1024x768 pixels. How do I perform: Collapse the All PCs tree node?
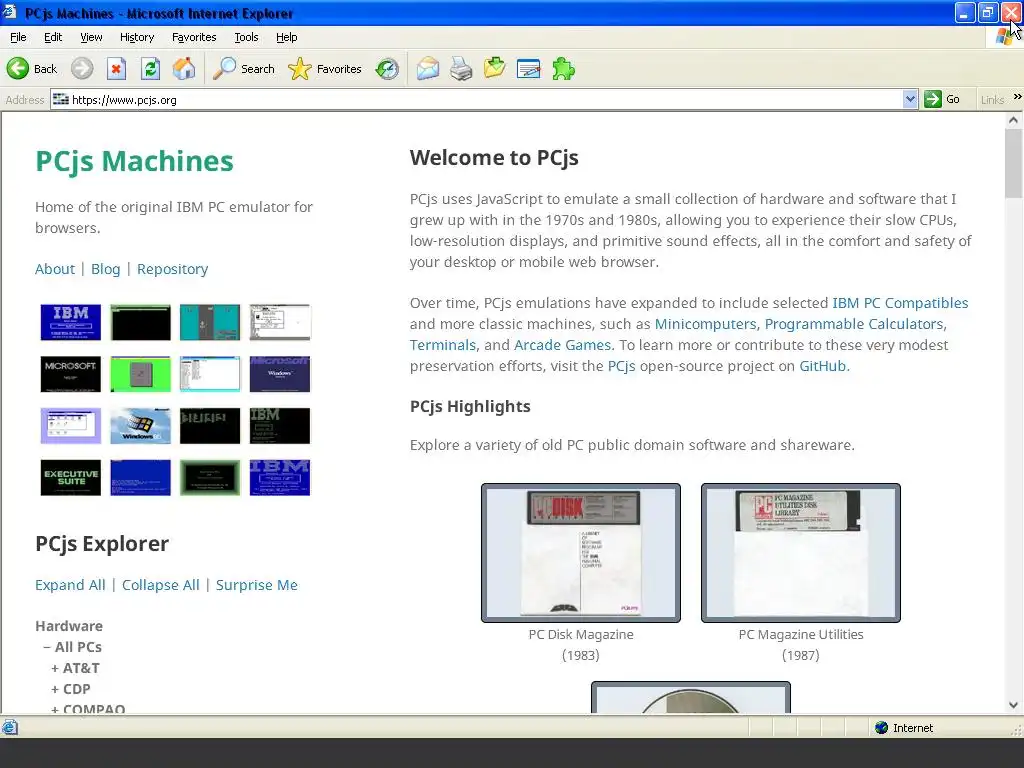pos(48,647)
